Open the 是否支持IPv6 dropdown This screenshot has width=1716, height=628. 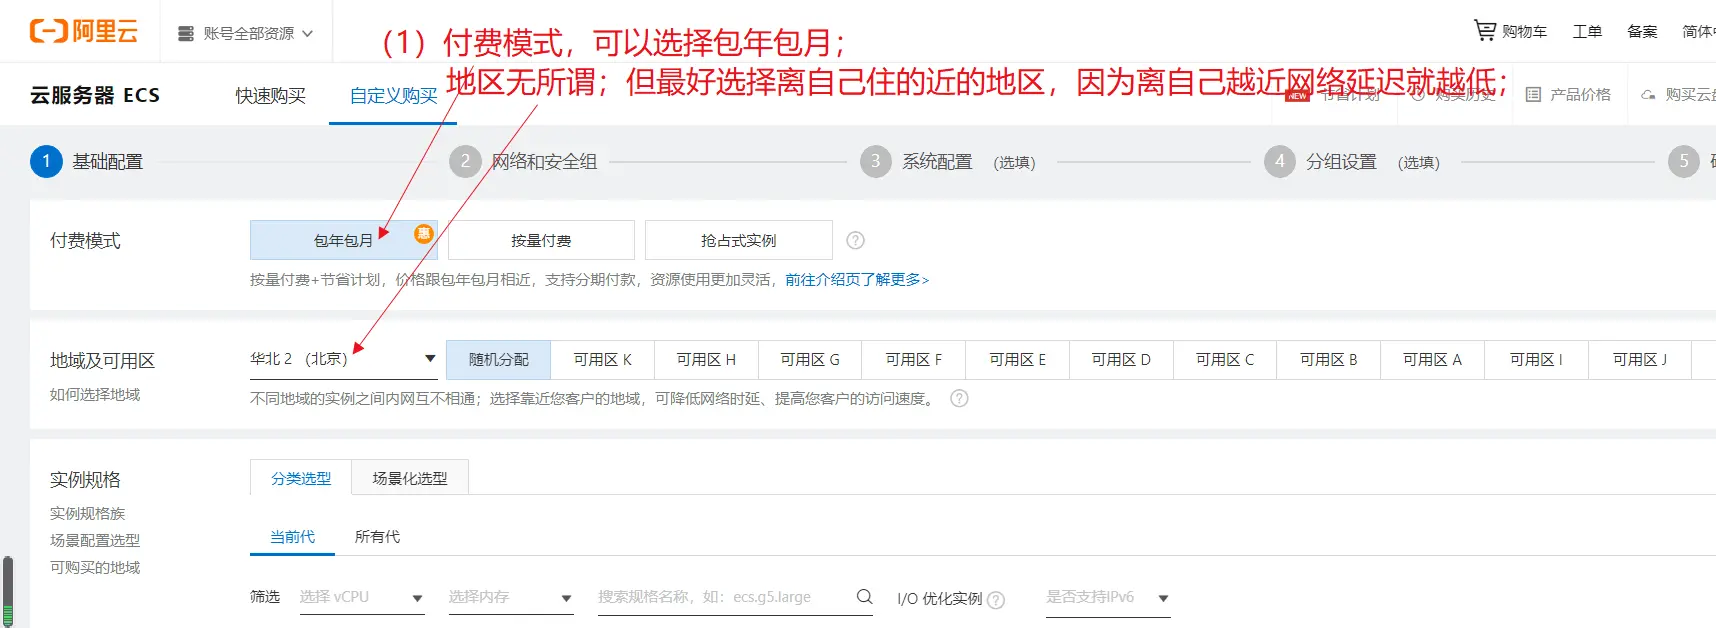coord(1108,598)
